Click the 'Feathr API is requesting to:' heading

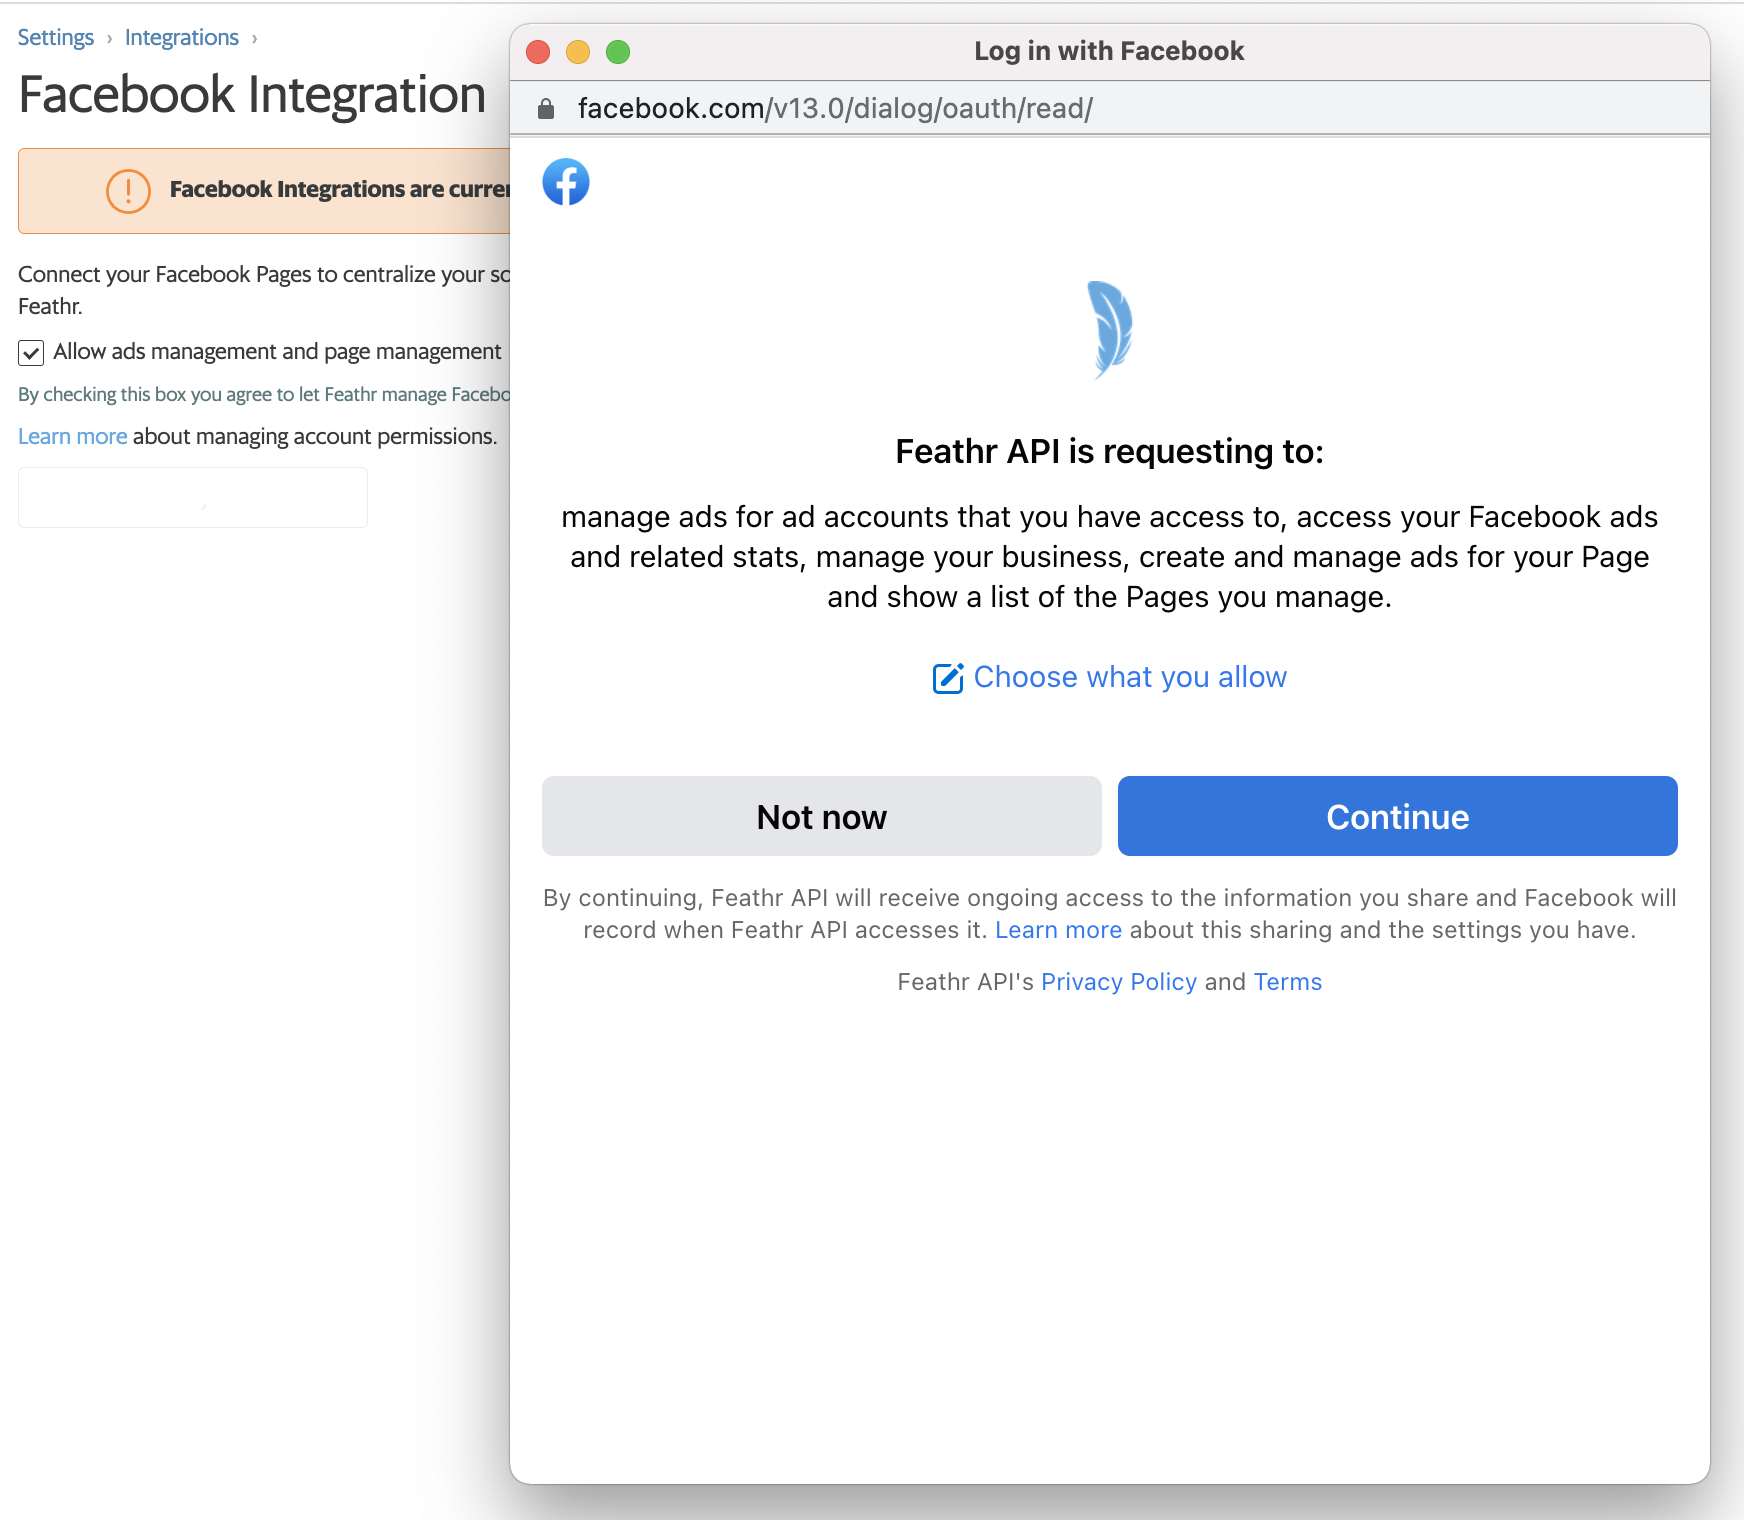pyautogui.click(x=1110, y=452)
